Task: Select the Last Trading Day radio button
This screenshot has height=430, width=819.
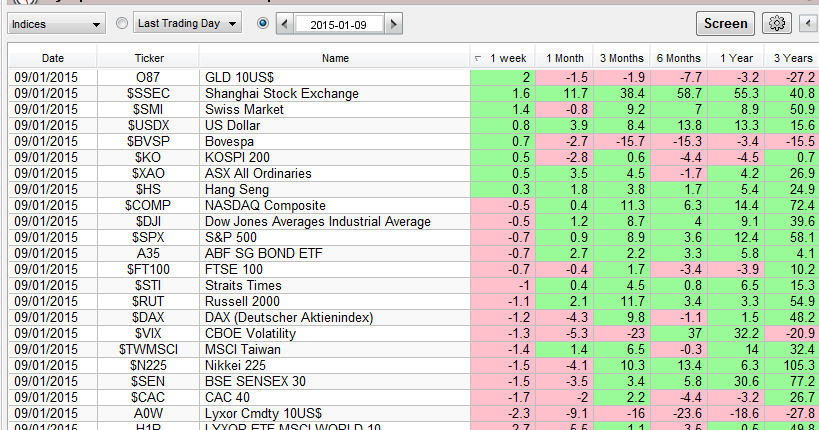Action: click(122, 23)
